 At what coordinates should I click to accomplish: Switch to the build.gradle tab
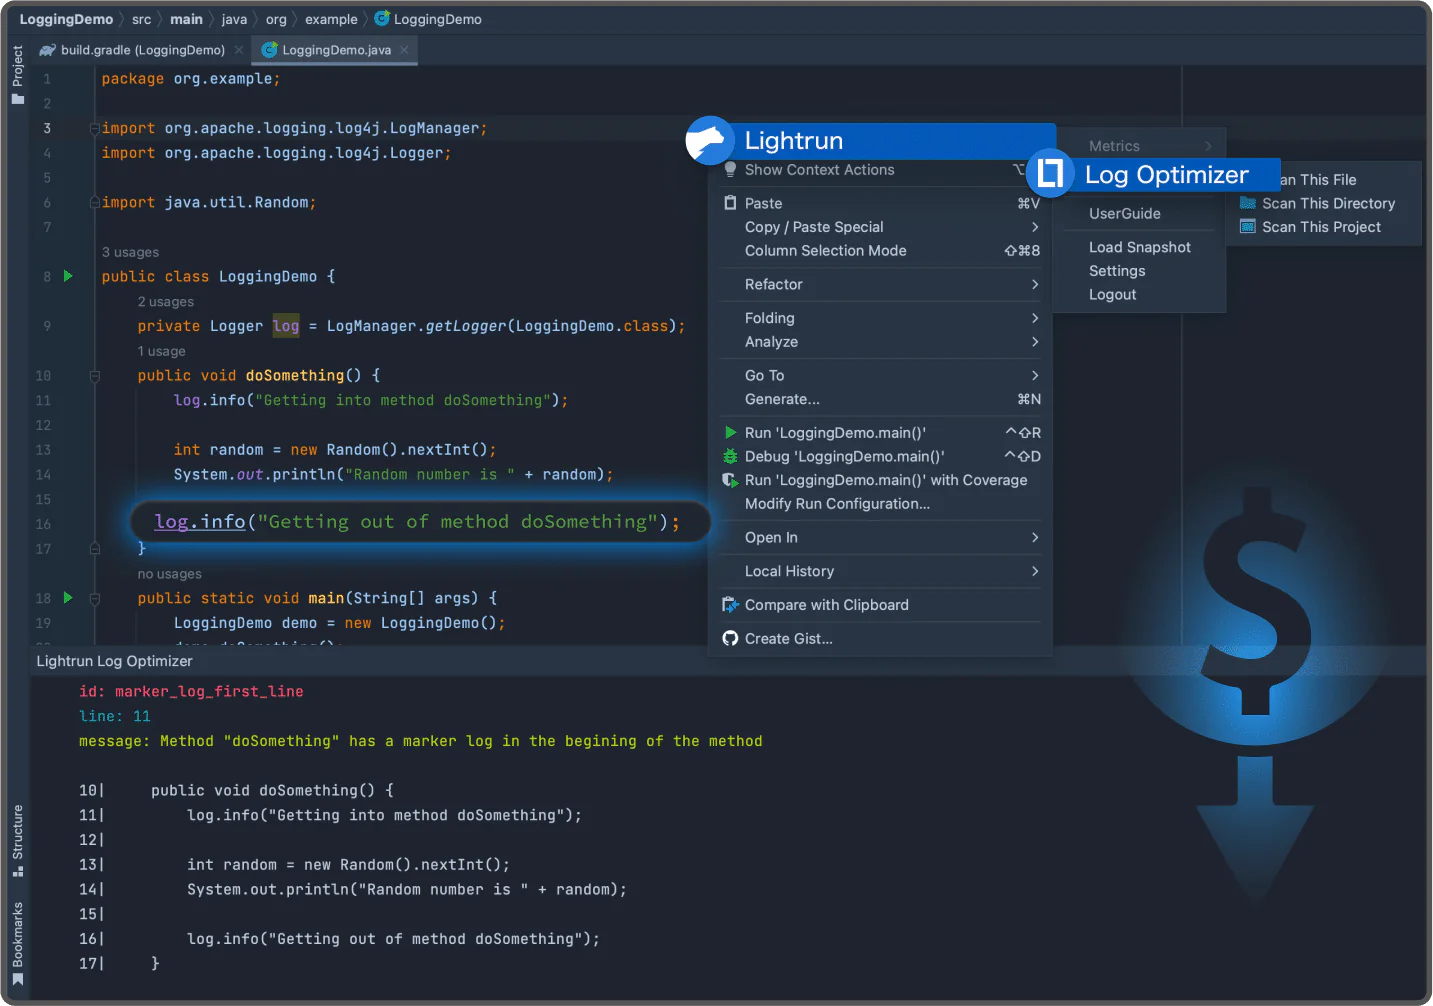[x=140, y=49]
